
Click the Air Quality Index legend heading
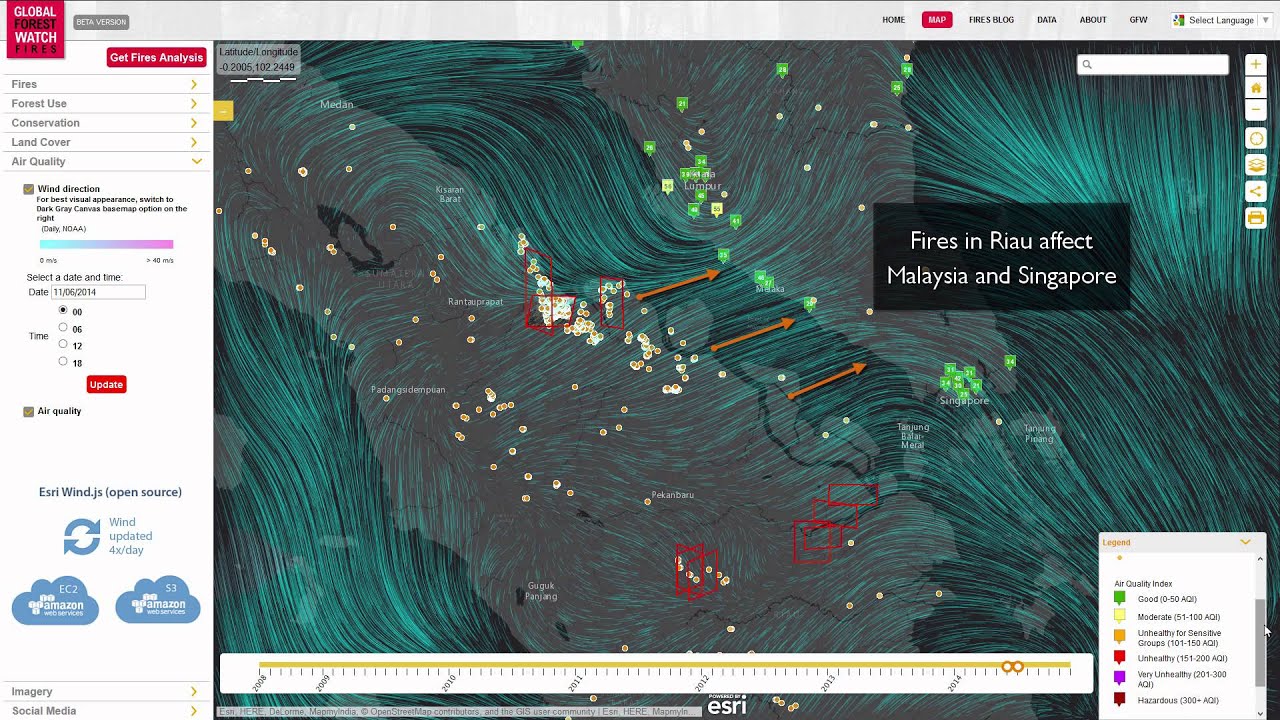(1143, 583)
